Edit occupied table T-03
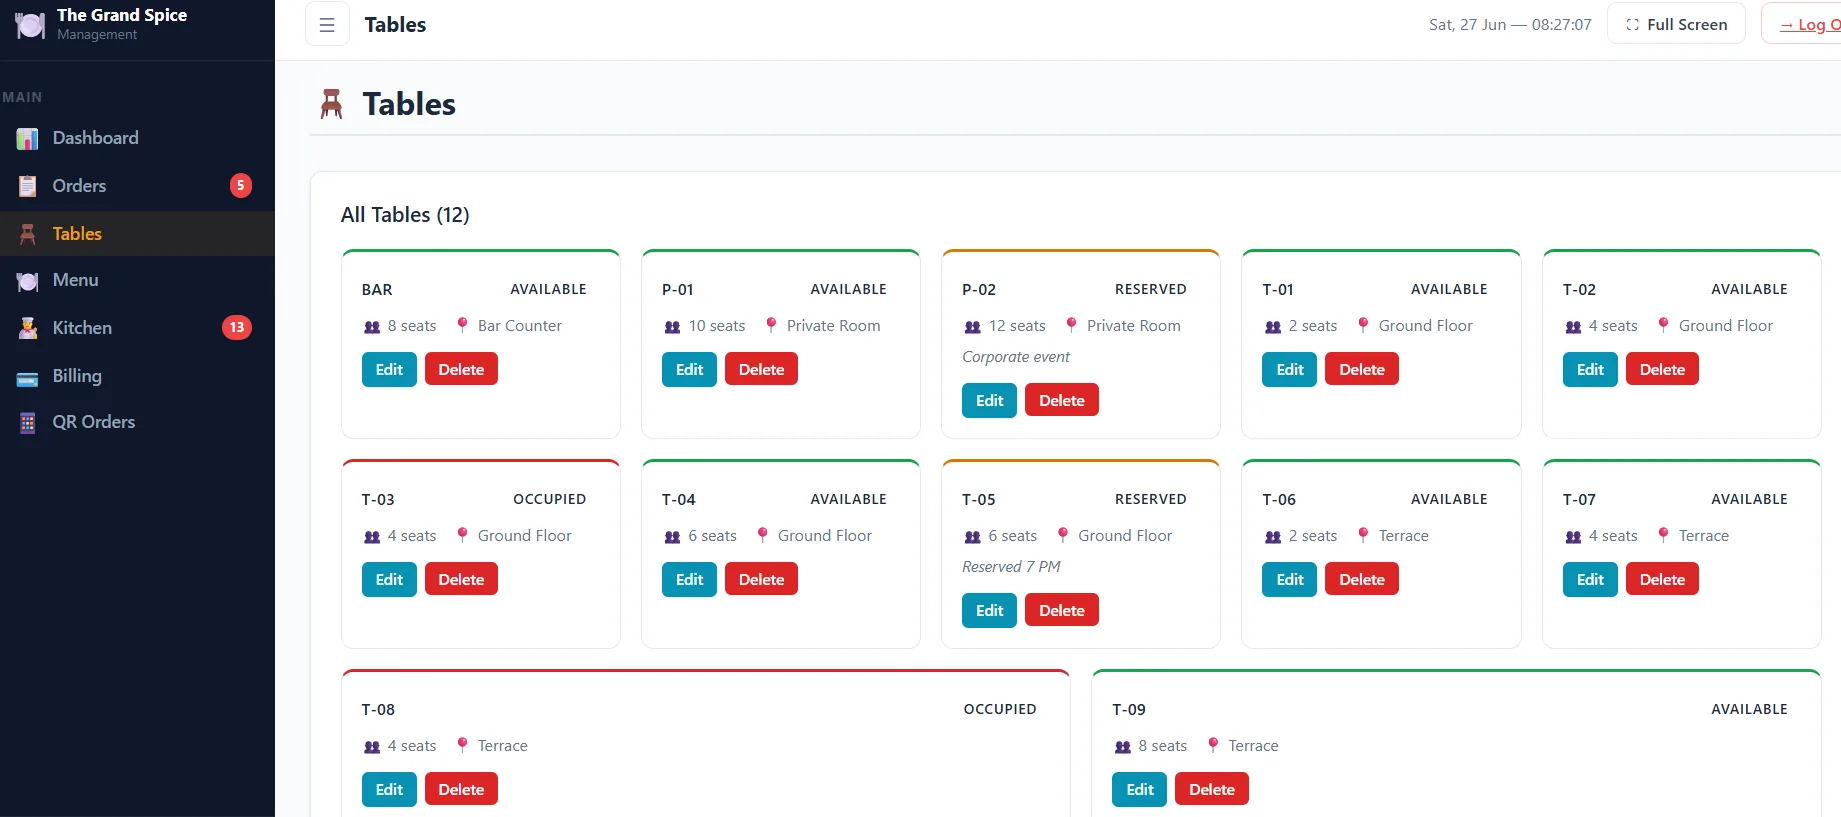 click(x=389, y=579)
